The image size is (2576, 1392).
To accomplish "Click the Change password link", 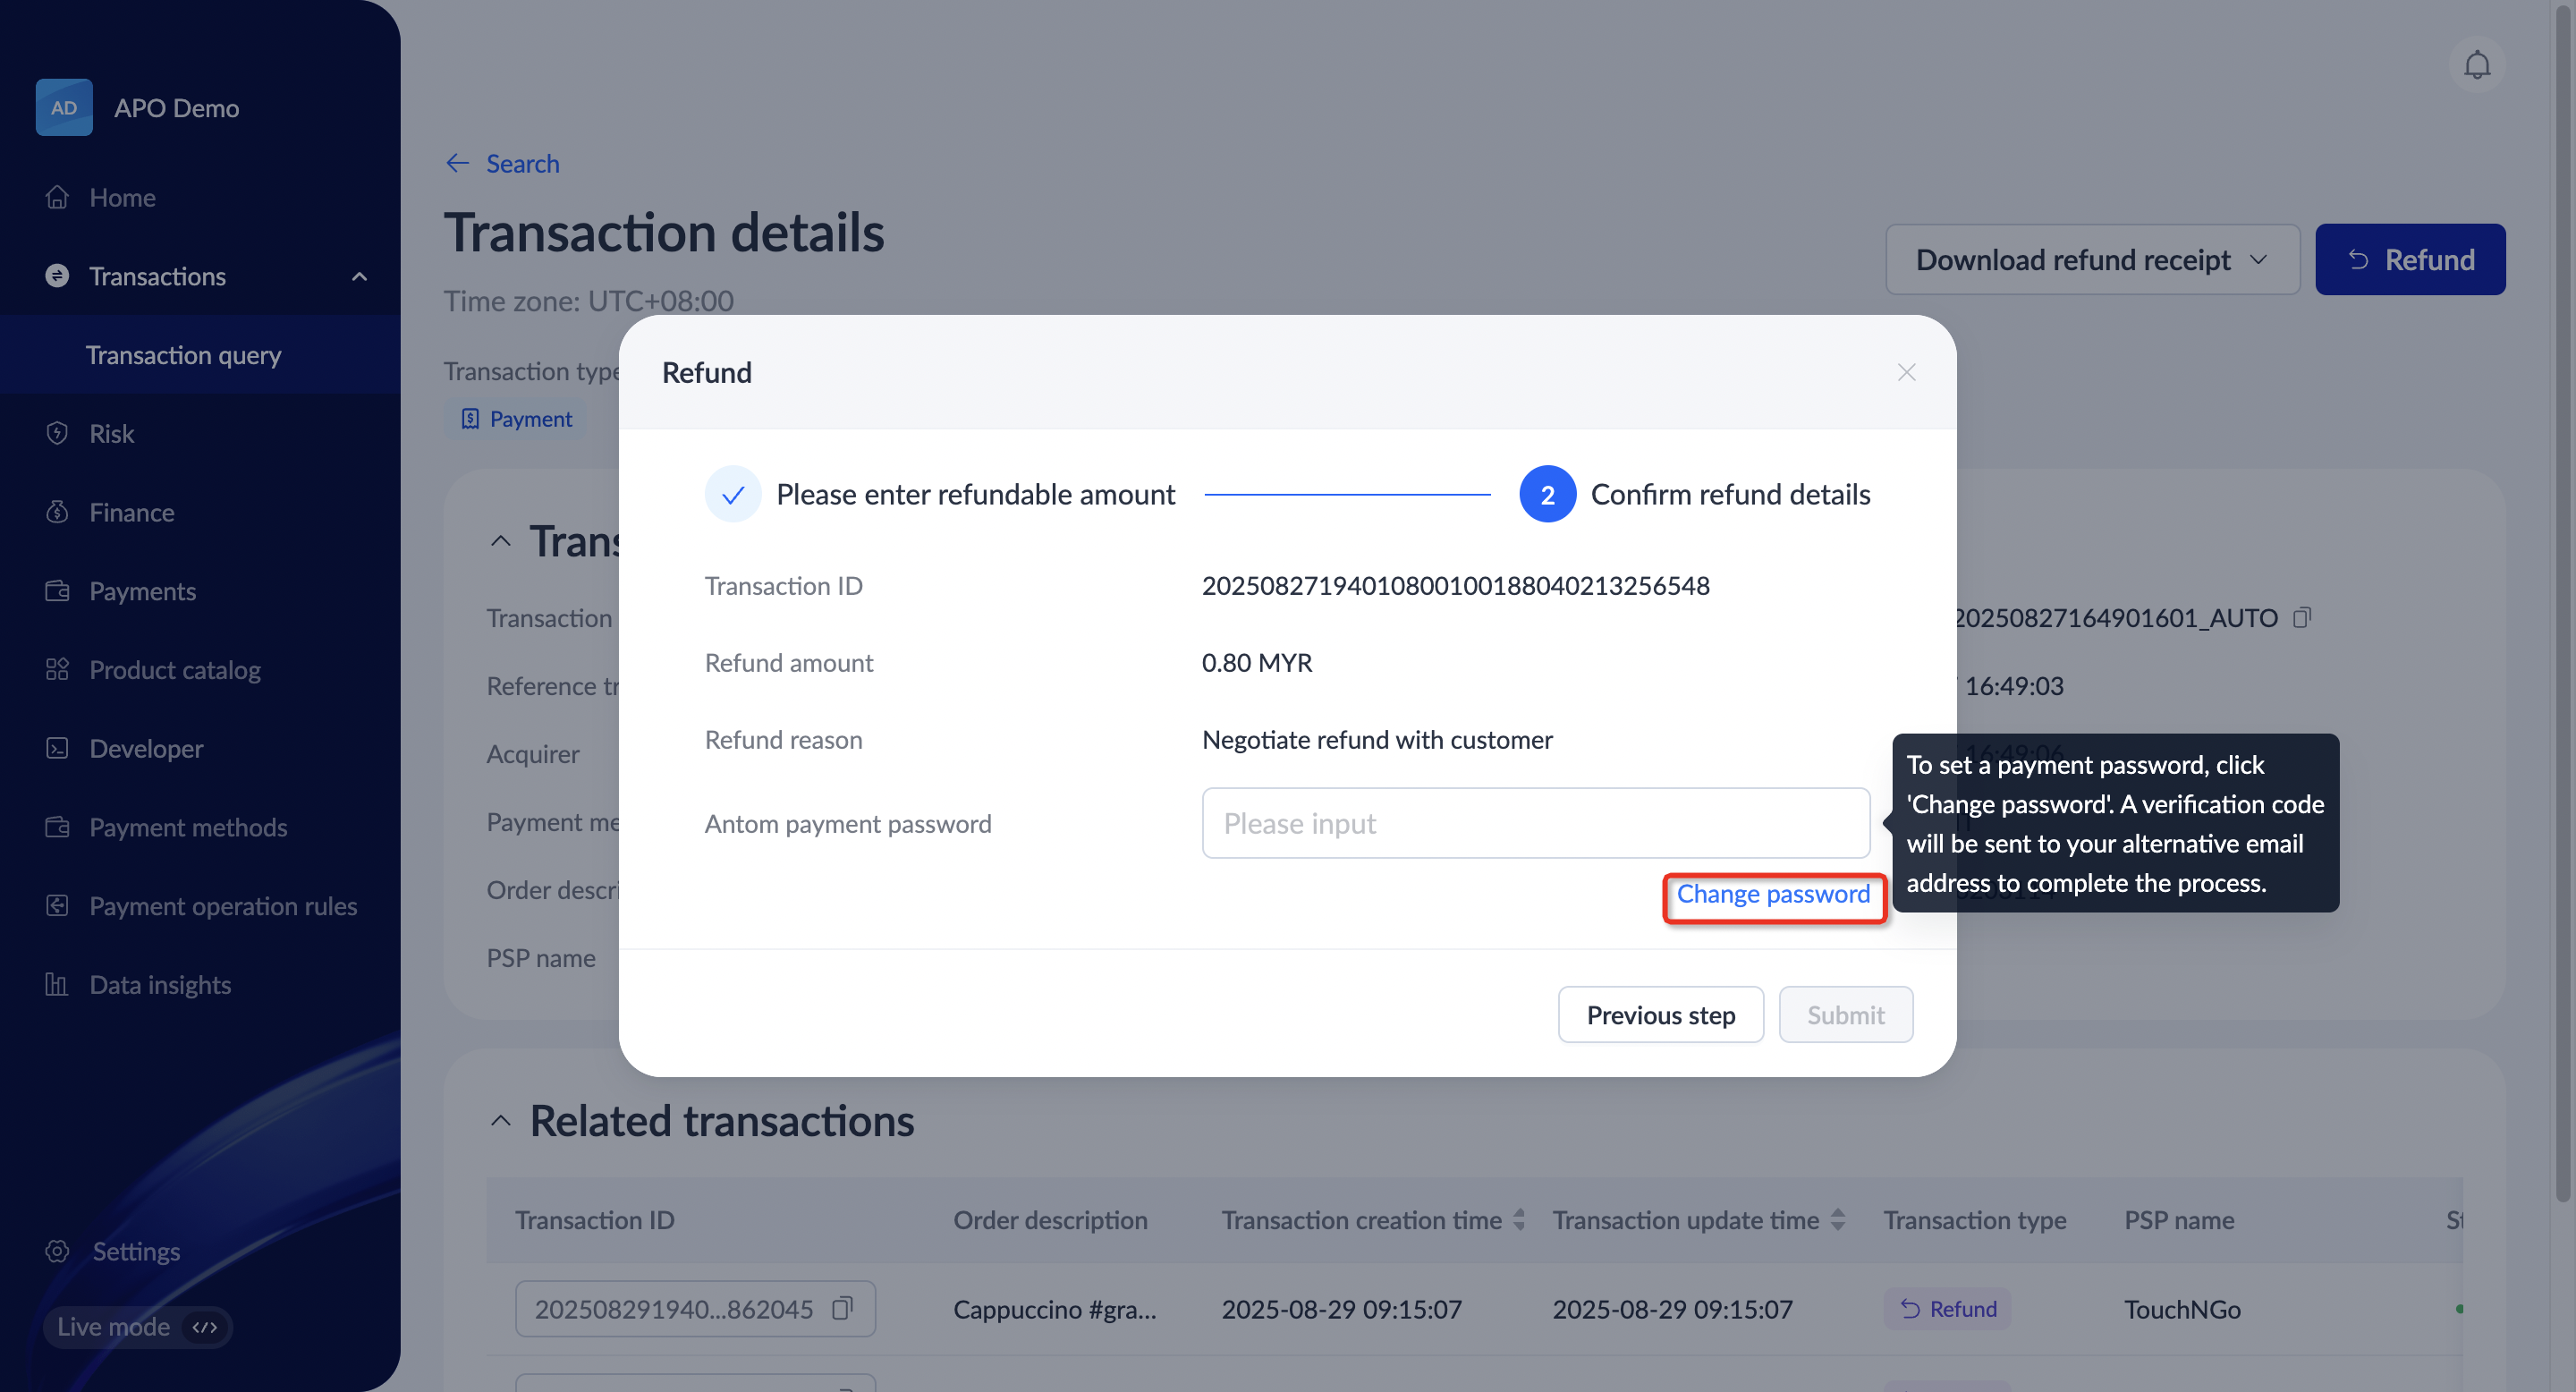I will click(1772, 894).
